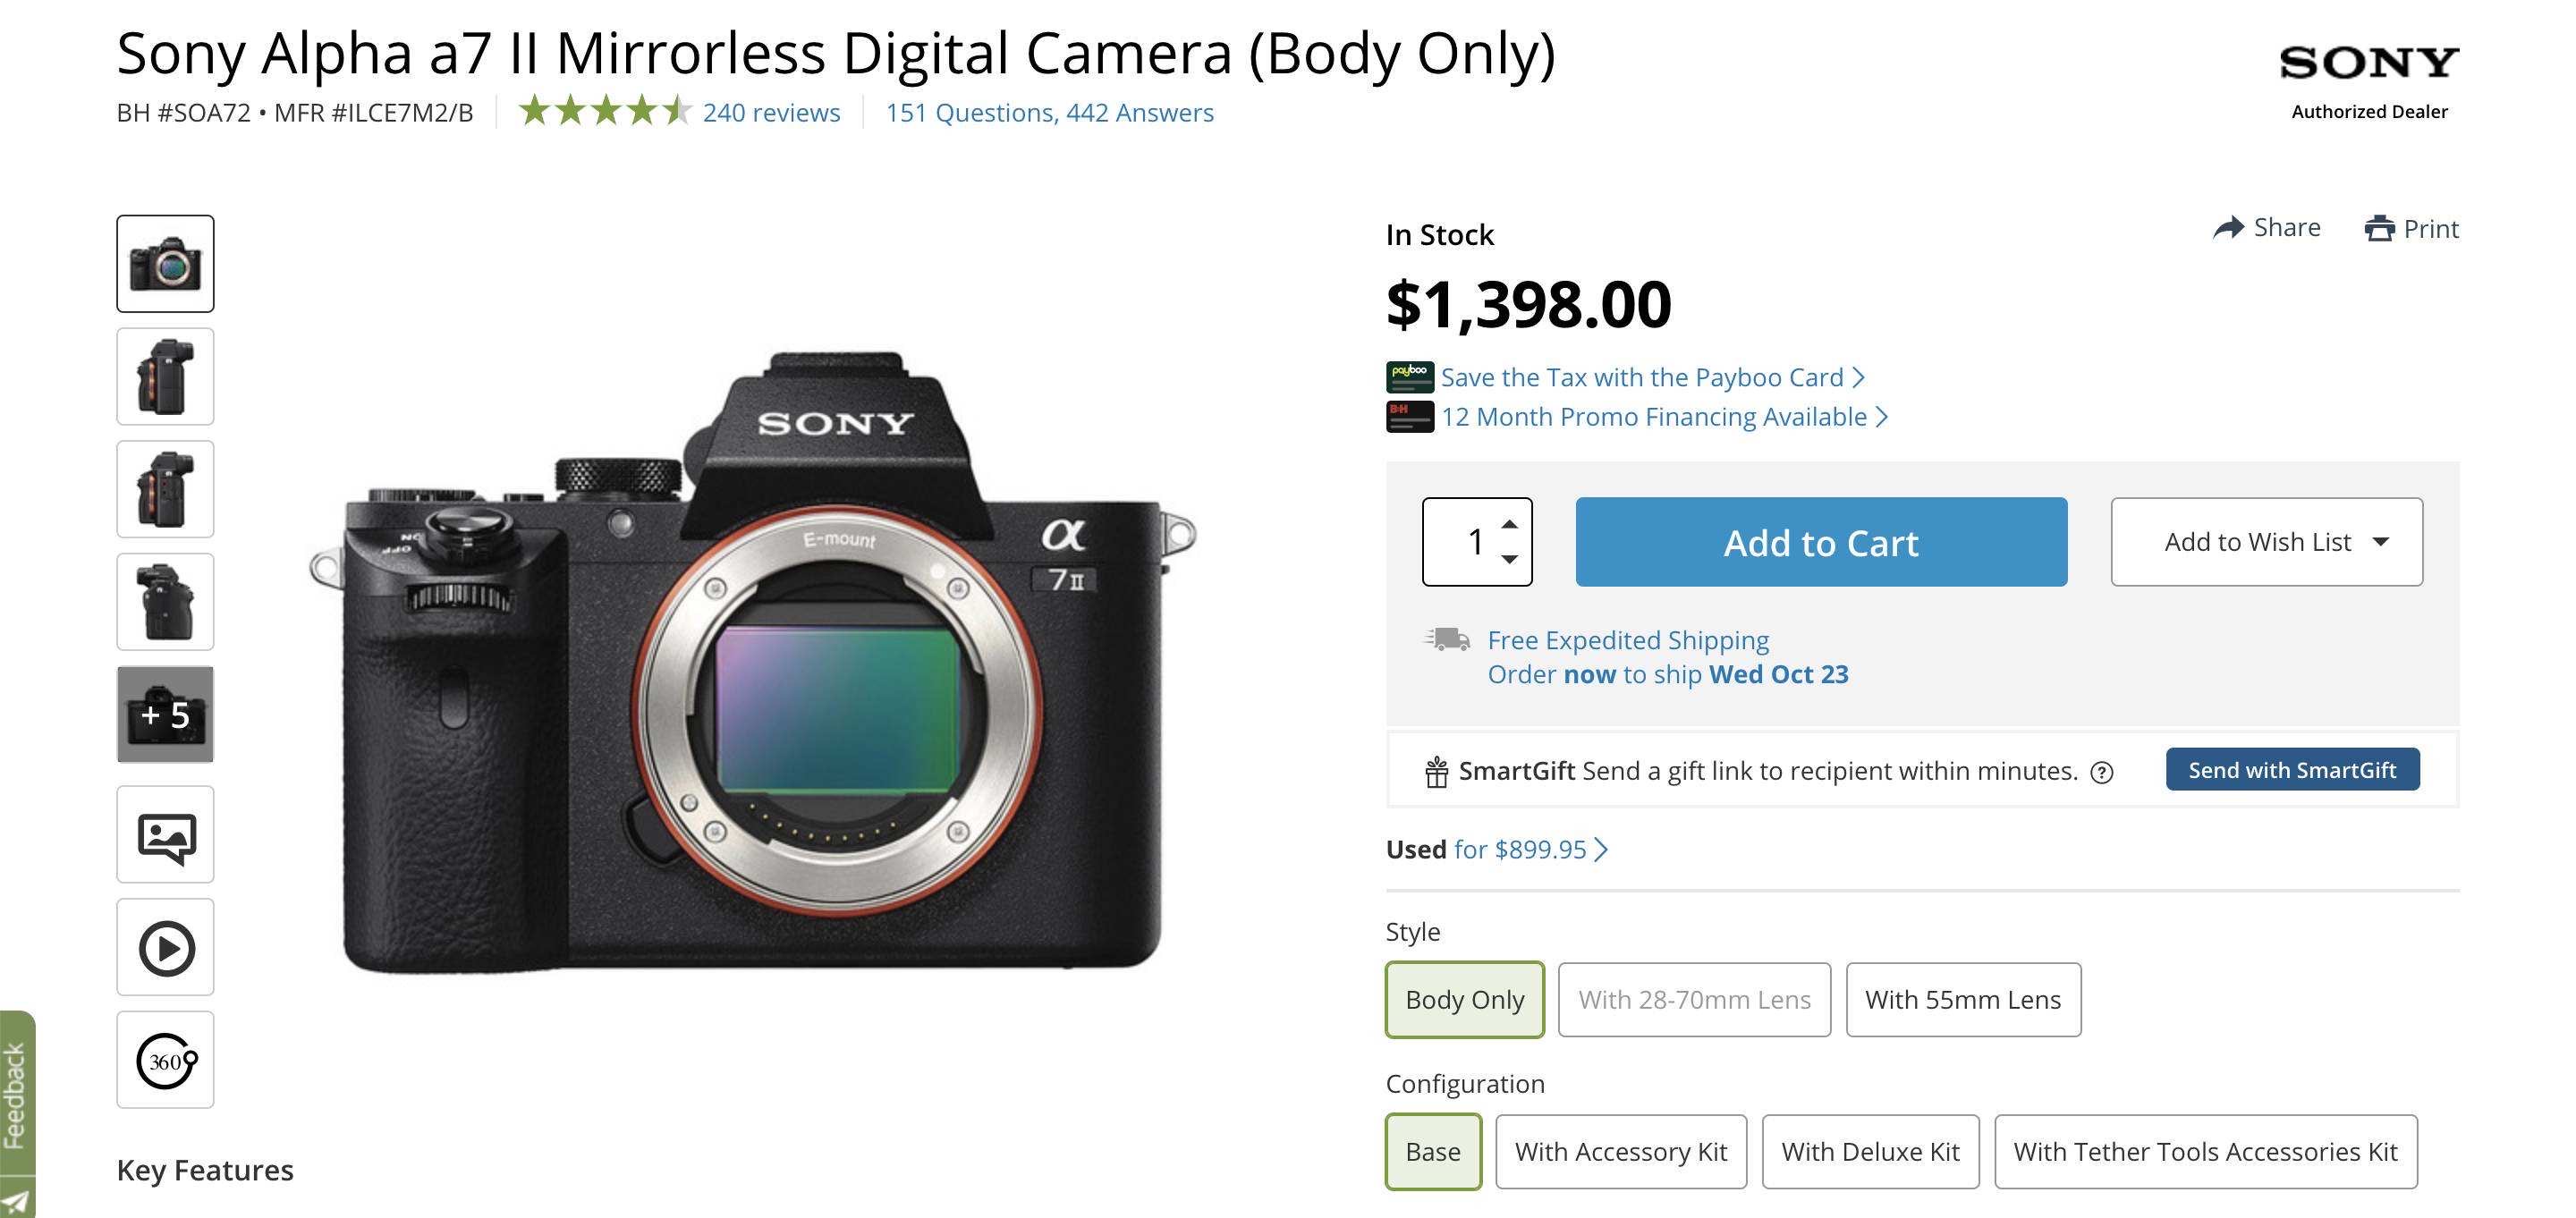Click the Print icon
Image resolution: width=2576 pixels, height=1218 pixels.
(2379, 229)
